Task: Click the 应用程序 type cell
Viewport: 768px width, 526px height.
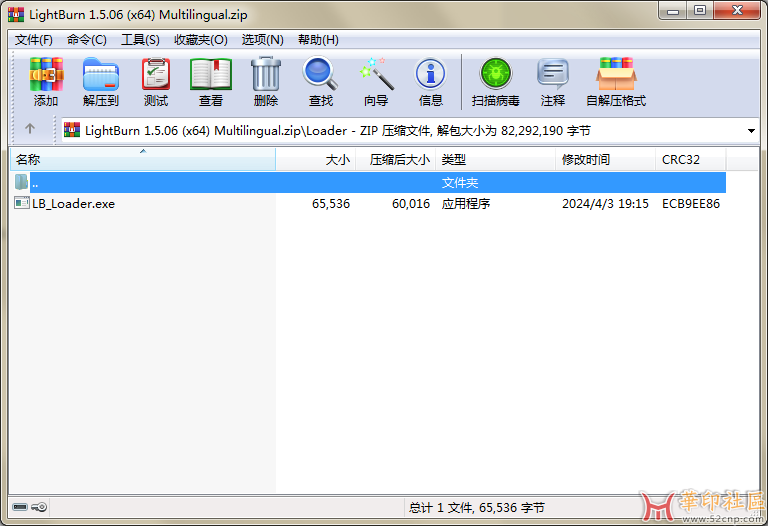Action: click(466, 204)
